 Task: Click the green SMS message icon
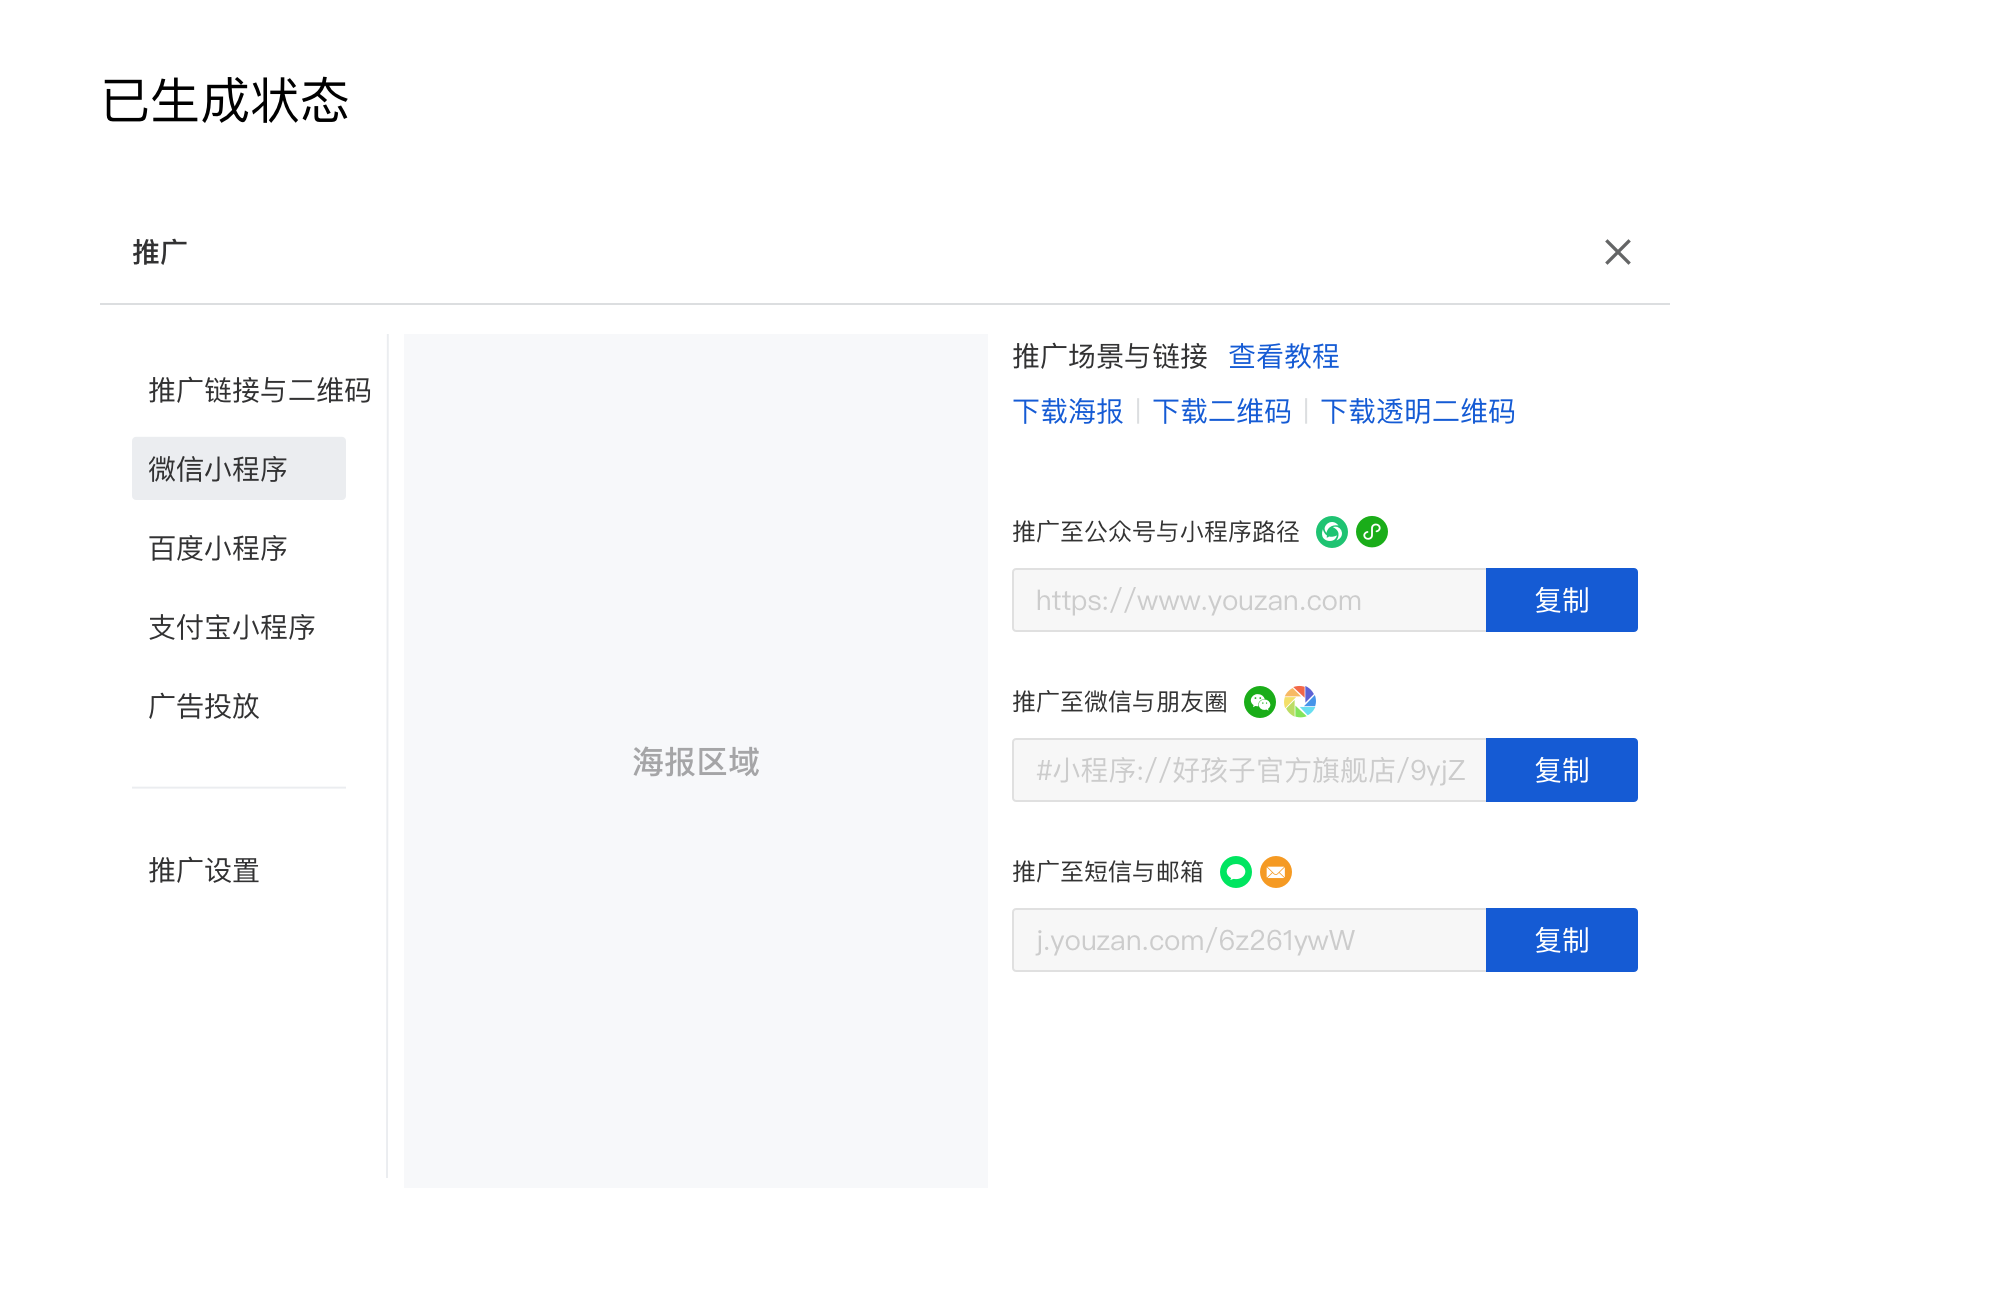coord(1236,872)
